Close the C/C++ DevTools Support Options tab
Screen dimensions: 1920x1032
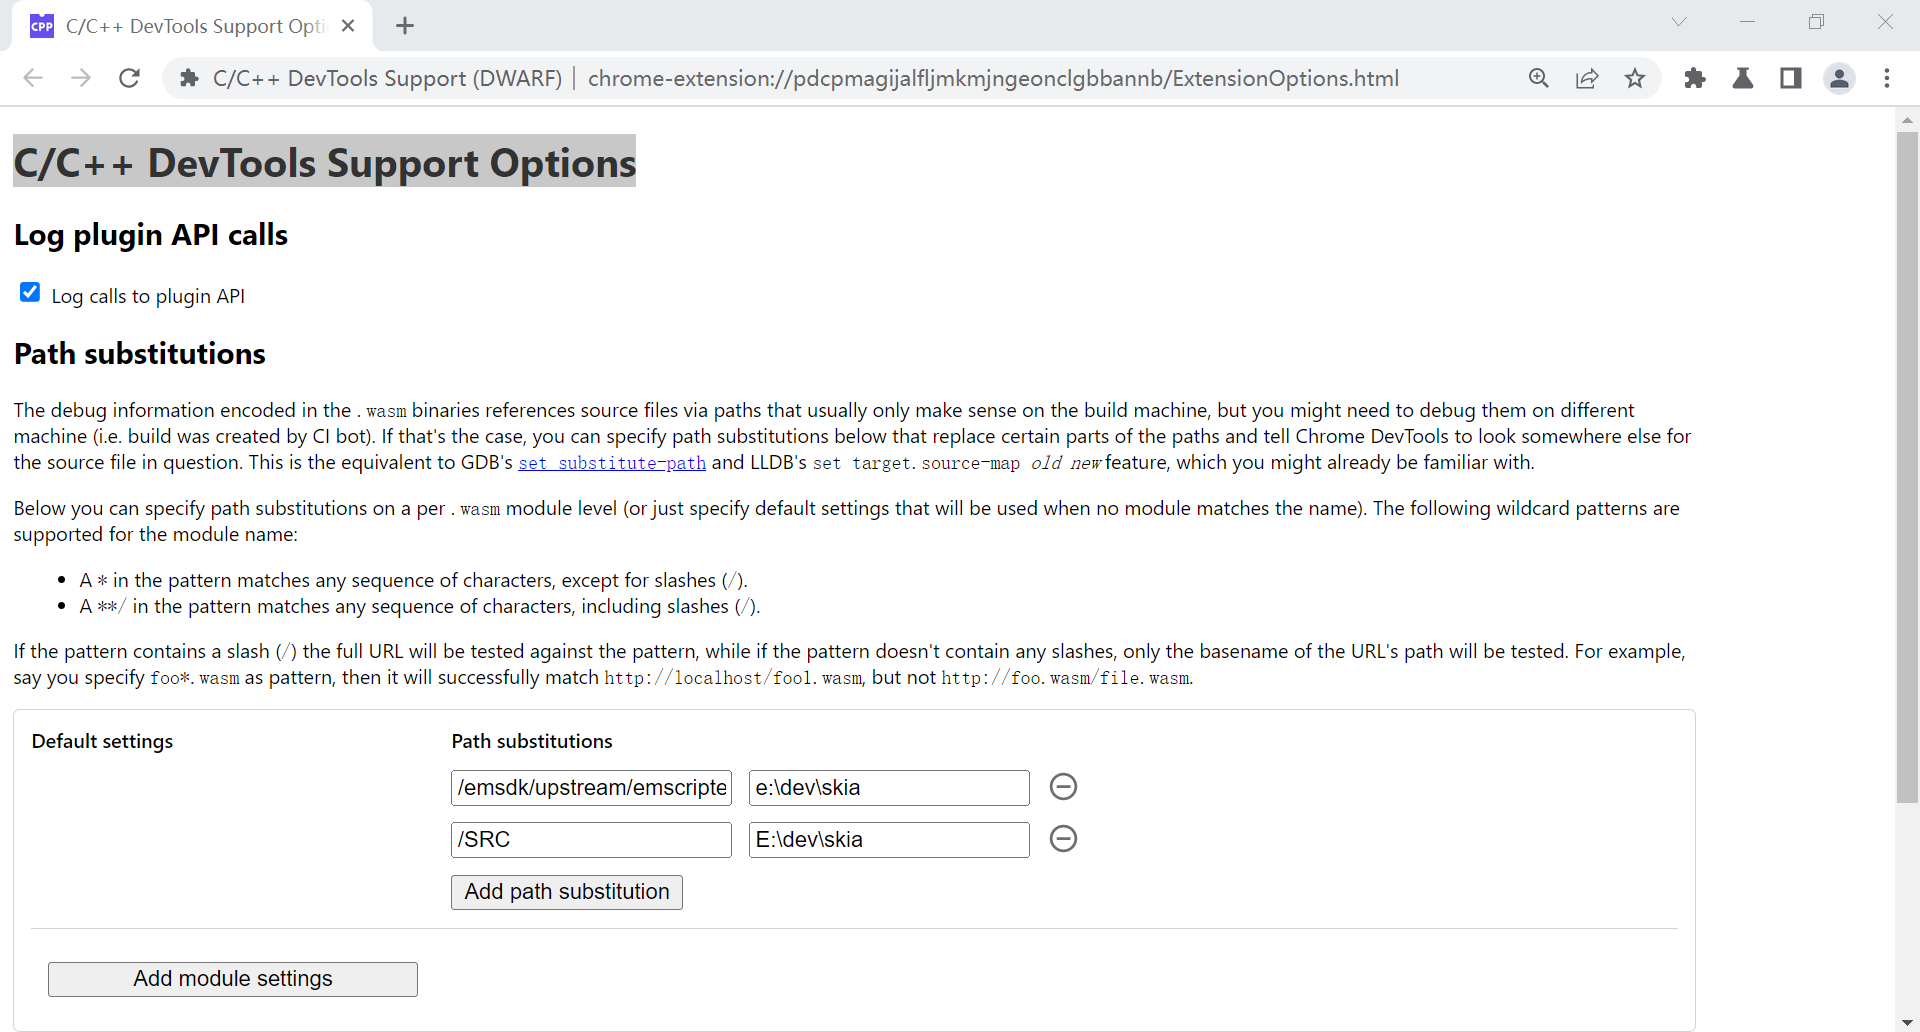[348, 26]
